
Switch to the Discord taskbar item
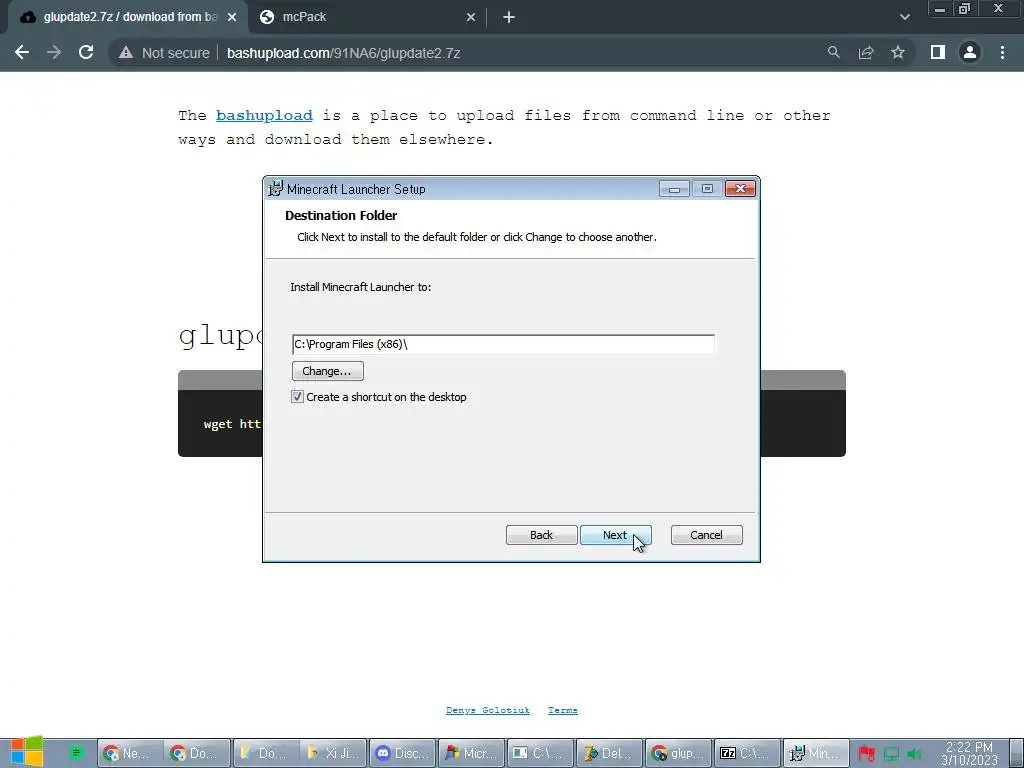click(402, 753)
